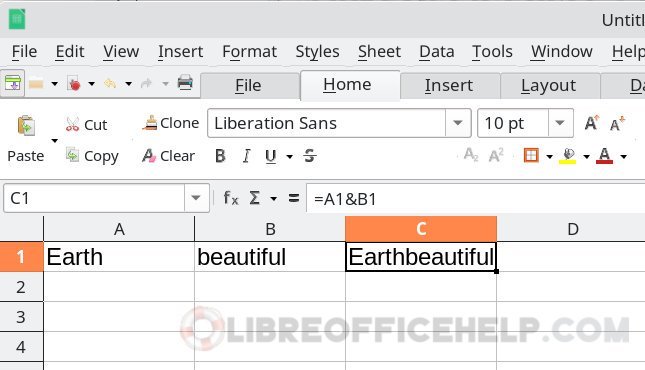Click the Name Box showing C1
The width and height of the screenshot is (645, 370).
click(94, 198)
